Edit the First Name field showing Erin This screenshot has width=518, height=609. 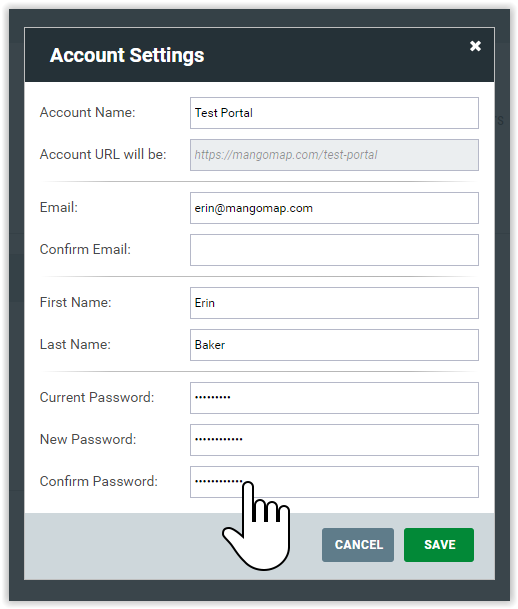(334, 303)
